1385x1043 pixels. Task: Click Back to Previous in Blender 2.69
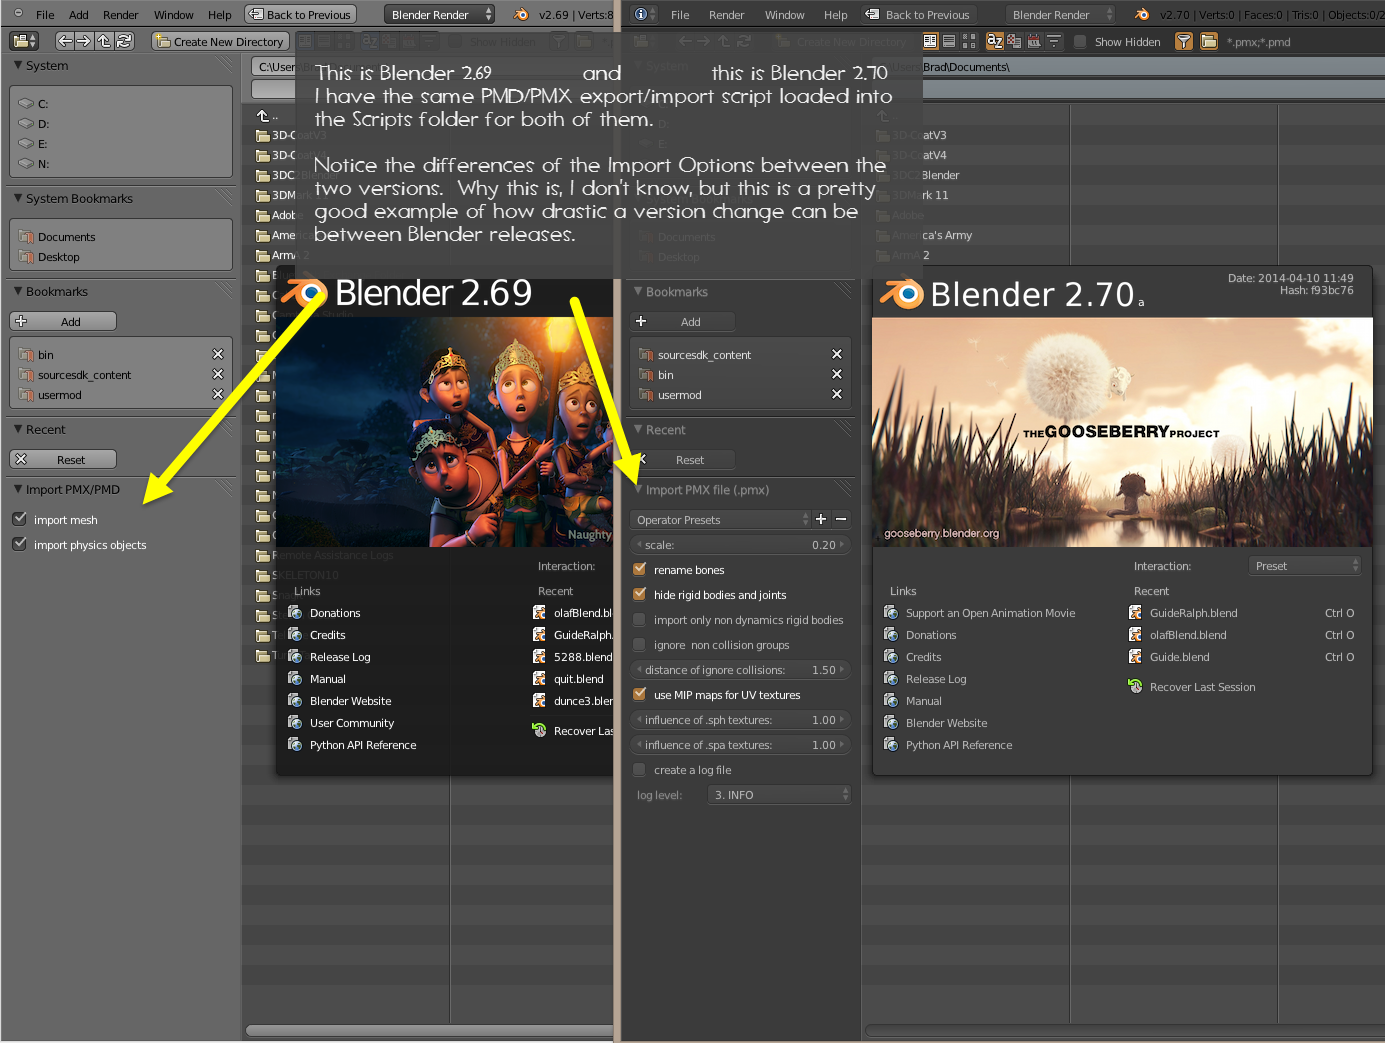(300, 14)
